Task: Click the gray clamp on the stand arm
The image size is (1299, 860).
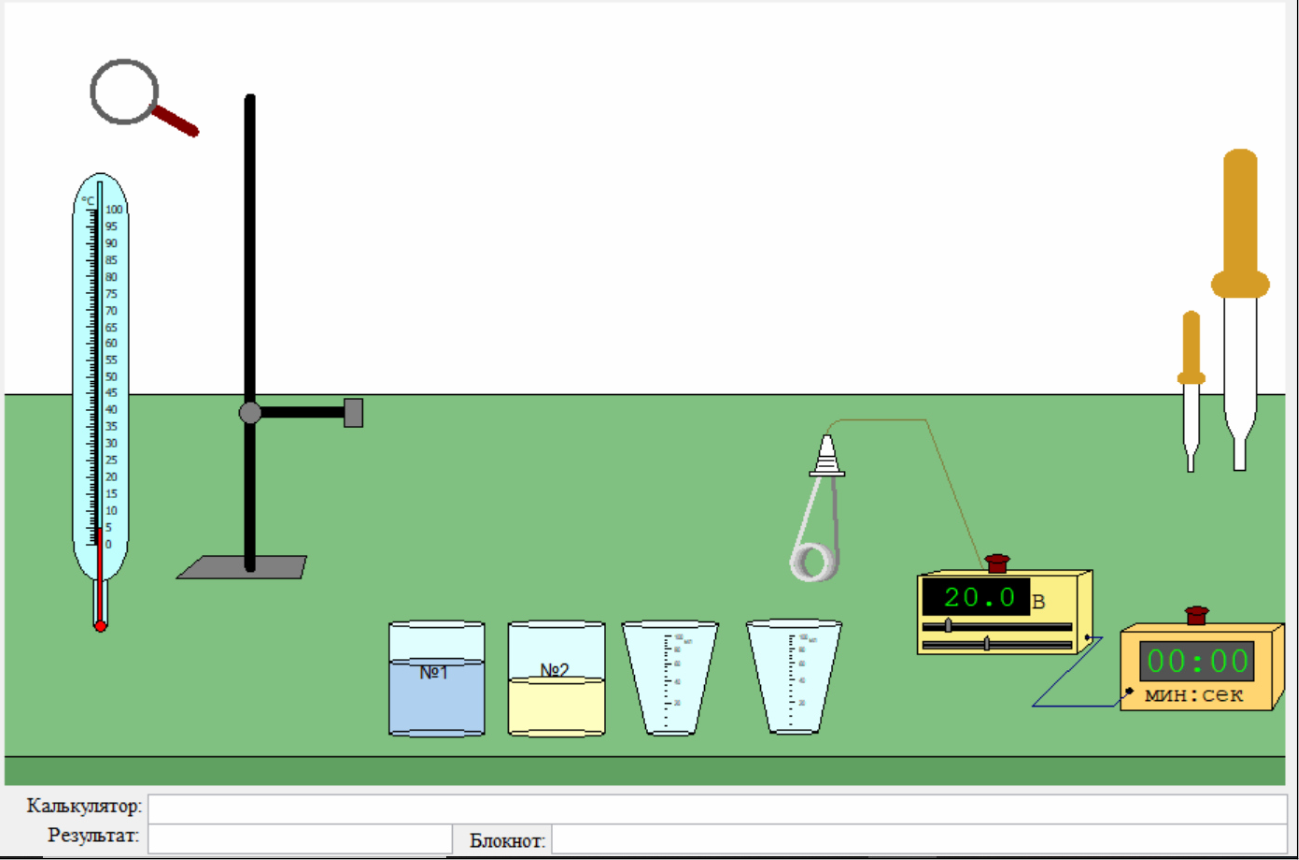Action: [353, 412]
